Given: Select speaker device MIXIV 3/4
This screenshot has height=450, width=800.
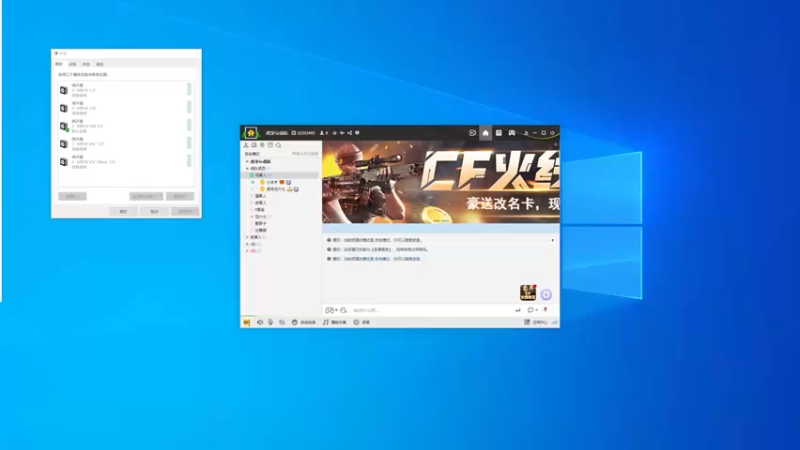Looking at the screenshot, I should pyautogui.click(x=126, y=108).
